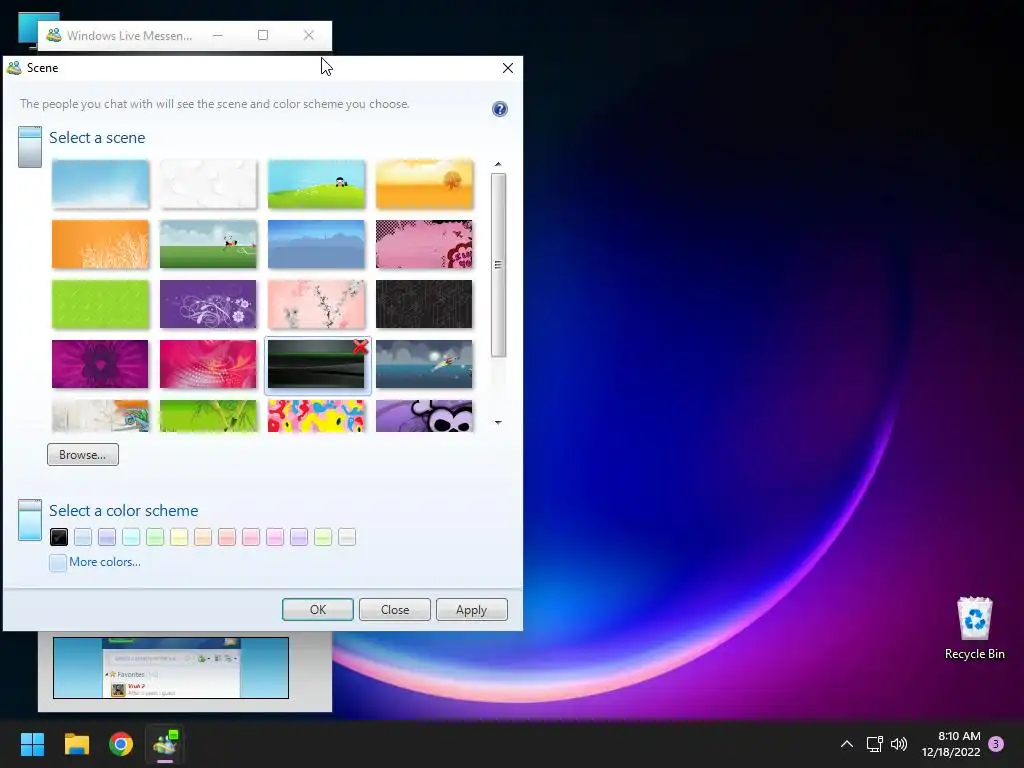
Task: Open the notification badge showing 3
Action: (x=996, y=744)
